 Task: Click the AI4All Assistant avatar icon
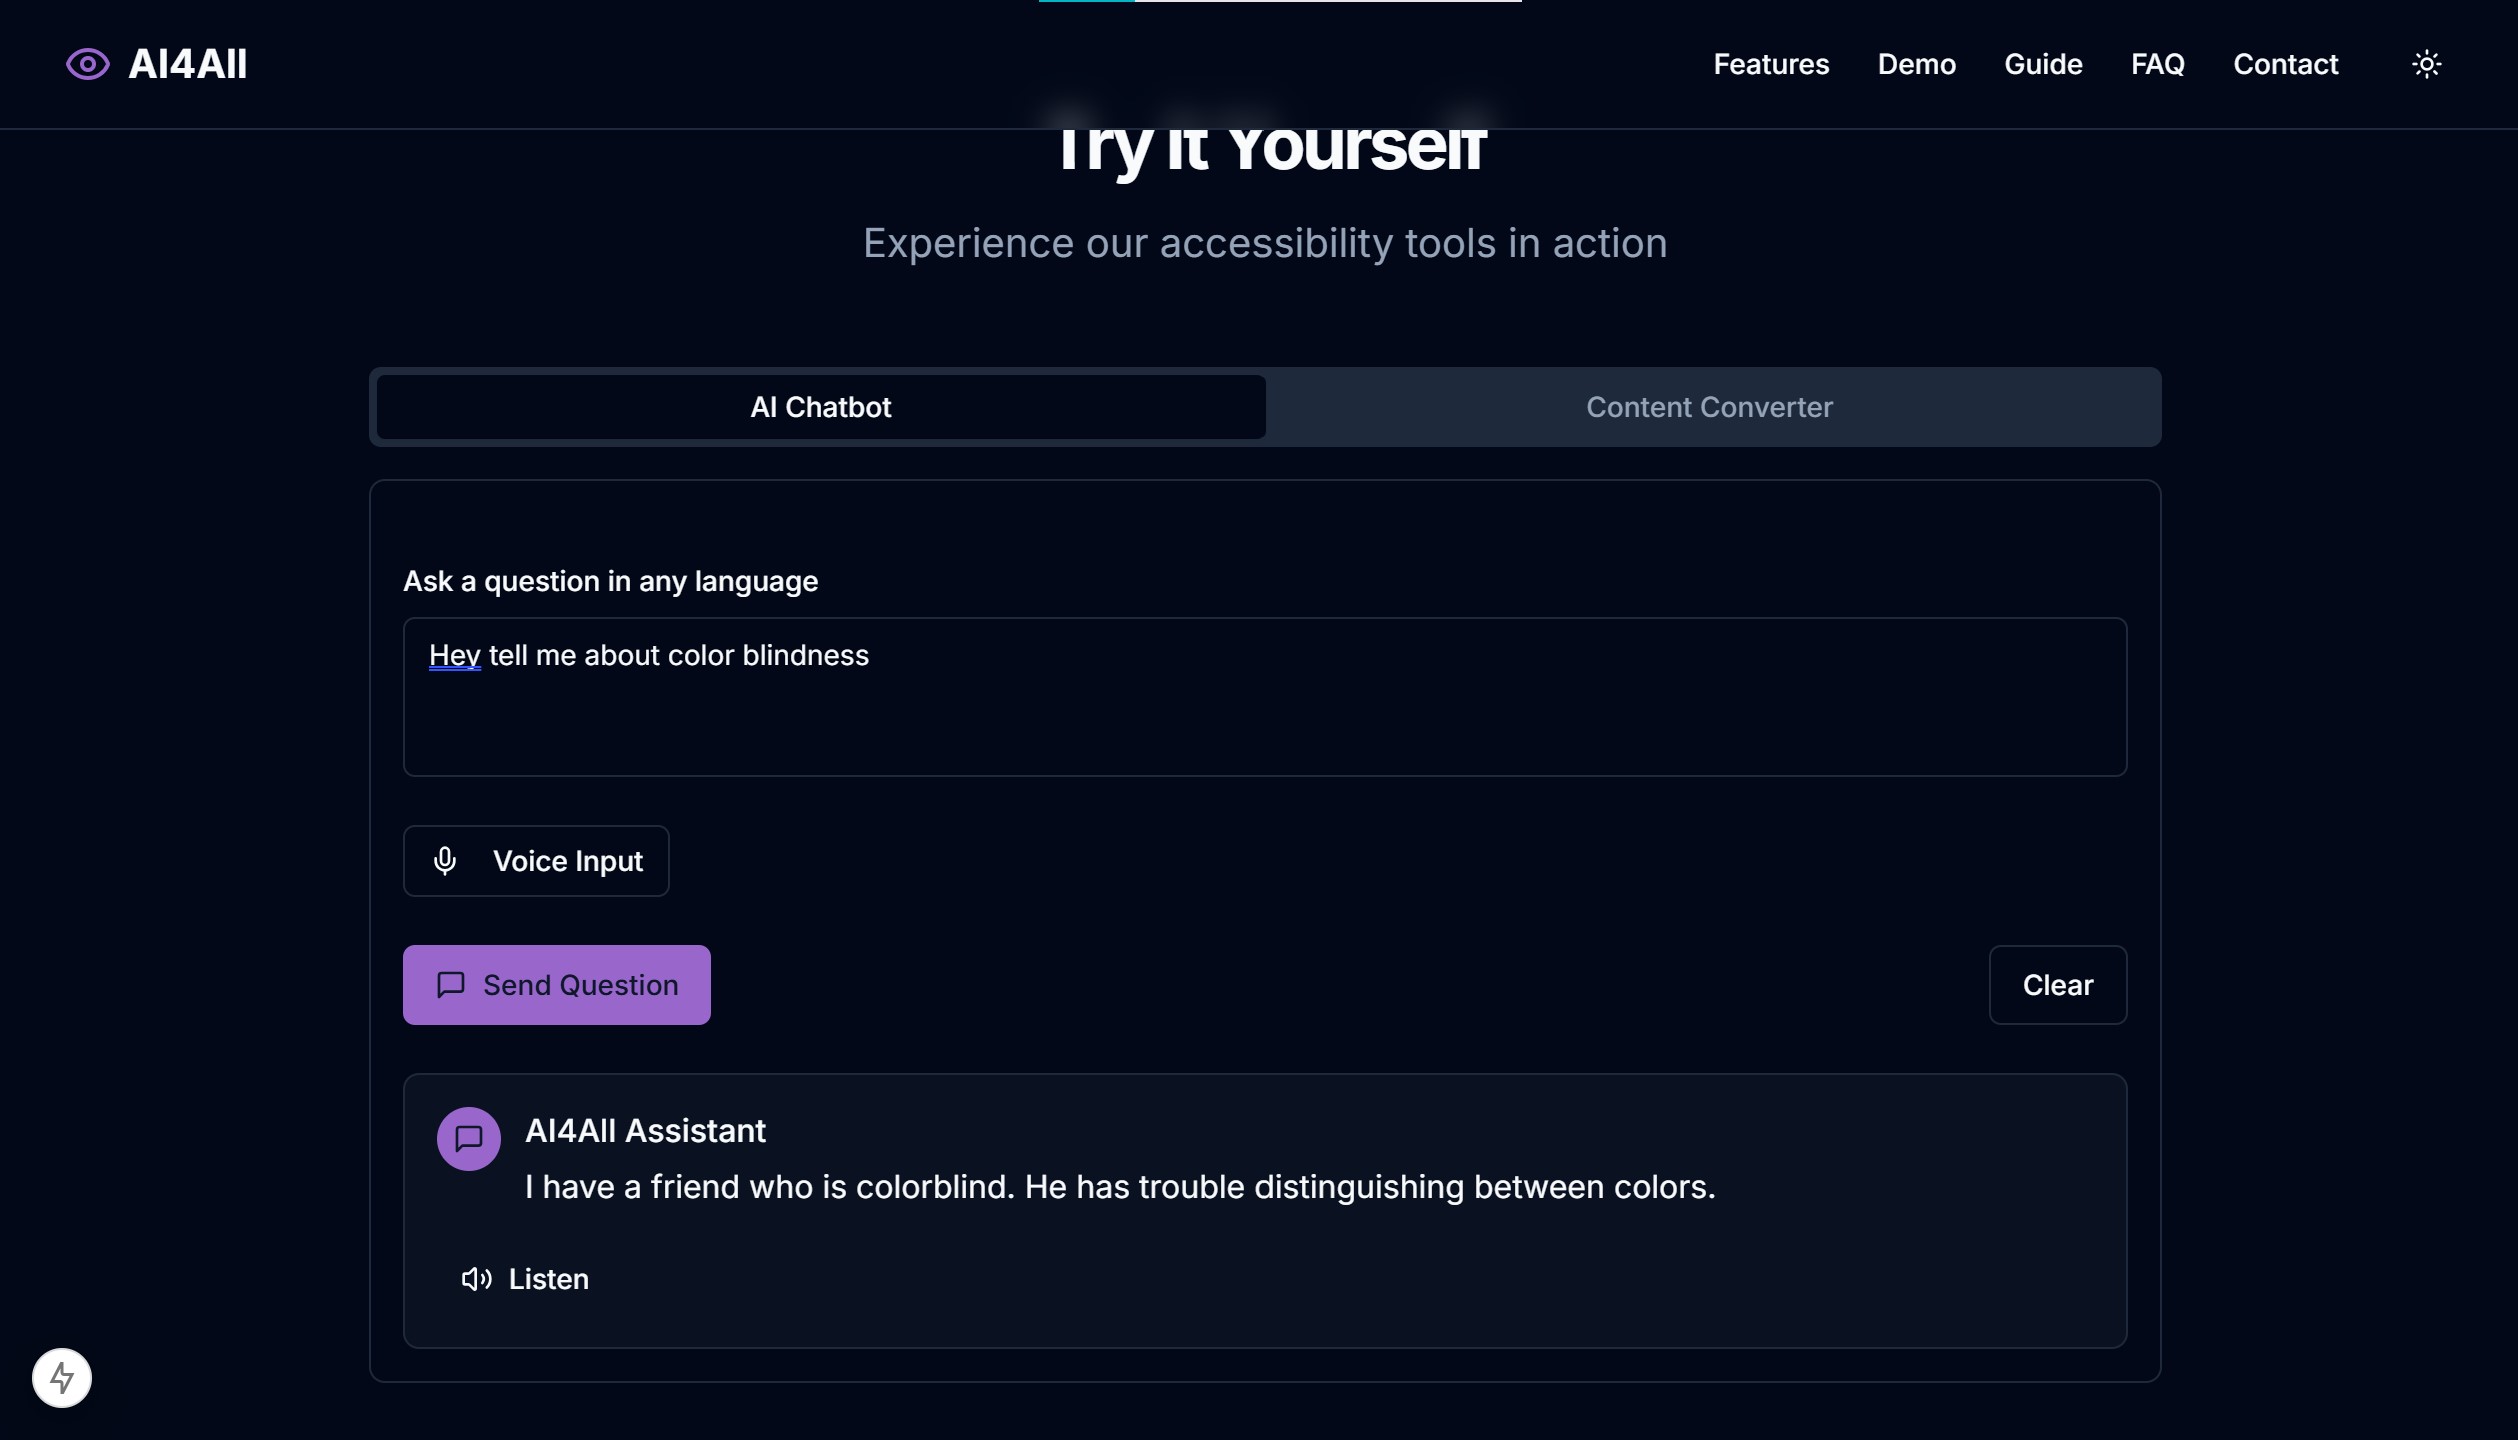point(468,1138)
